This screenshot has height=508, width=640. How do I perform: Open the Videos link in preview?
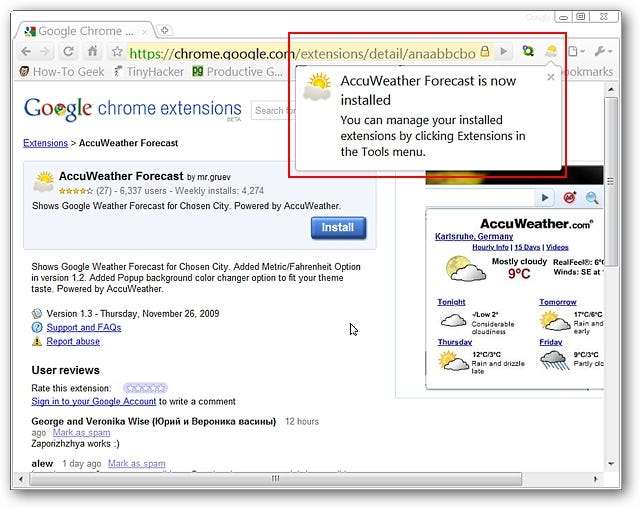tap(557, 247)
